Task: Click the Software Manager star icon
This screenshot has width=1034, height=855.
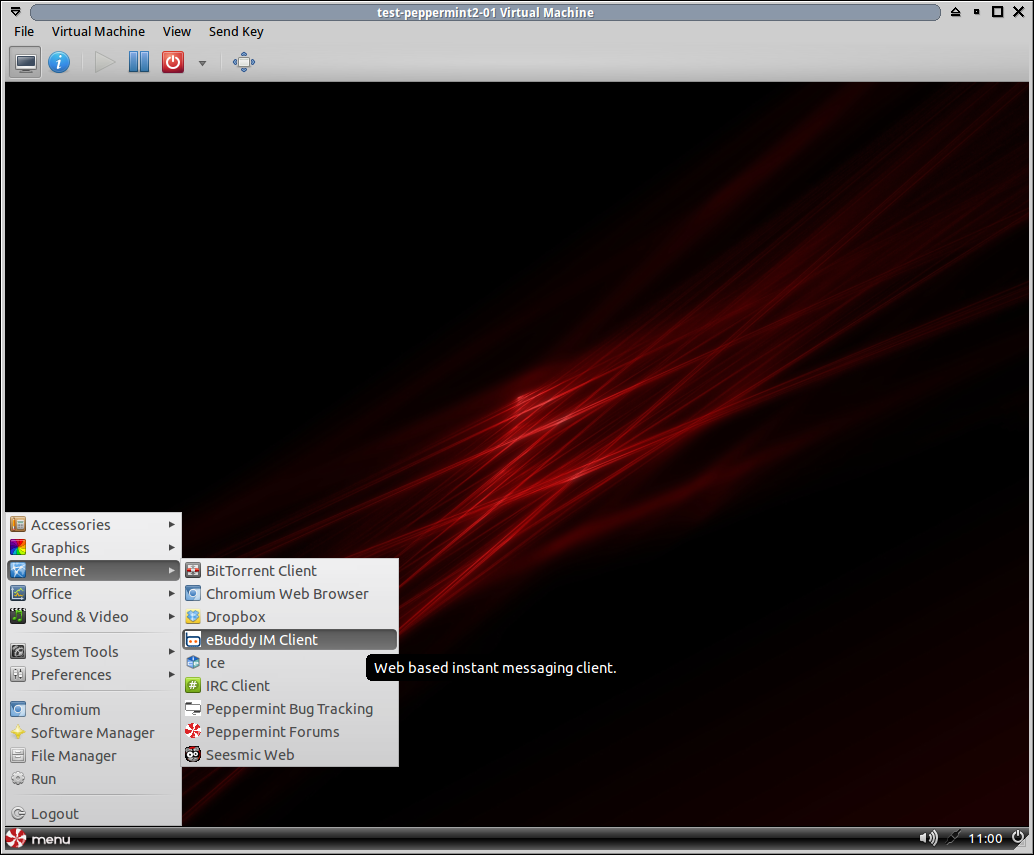Action: pos(18,733)
